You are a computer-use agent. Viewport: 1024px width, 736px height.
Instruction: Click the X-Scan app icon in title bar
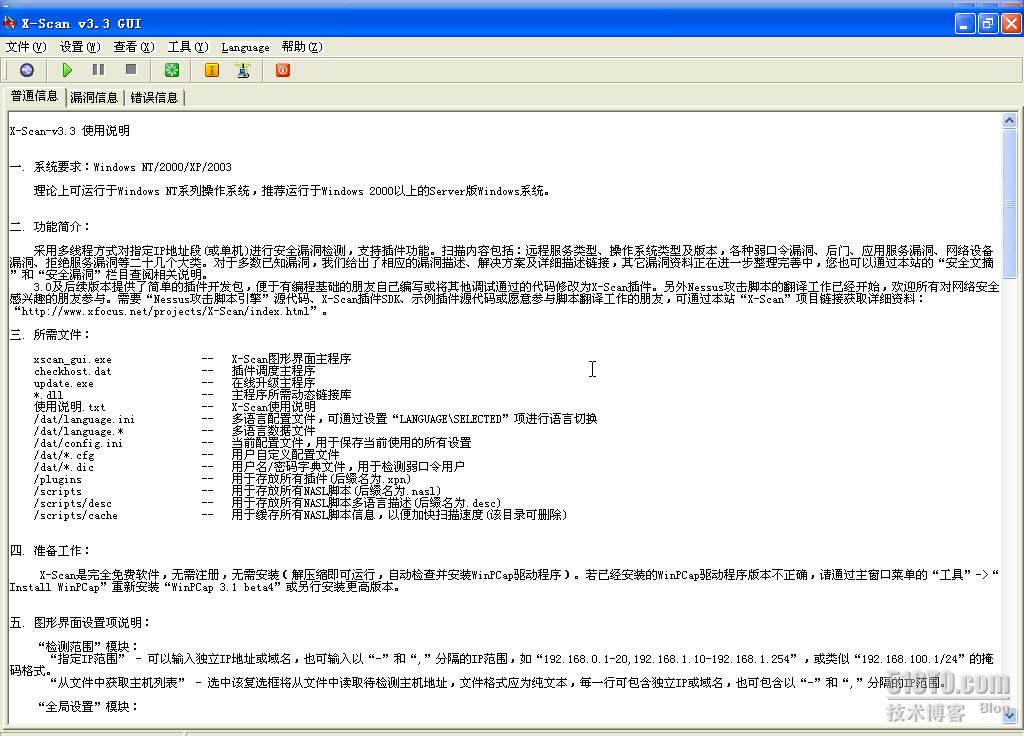[9, 24]
